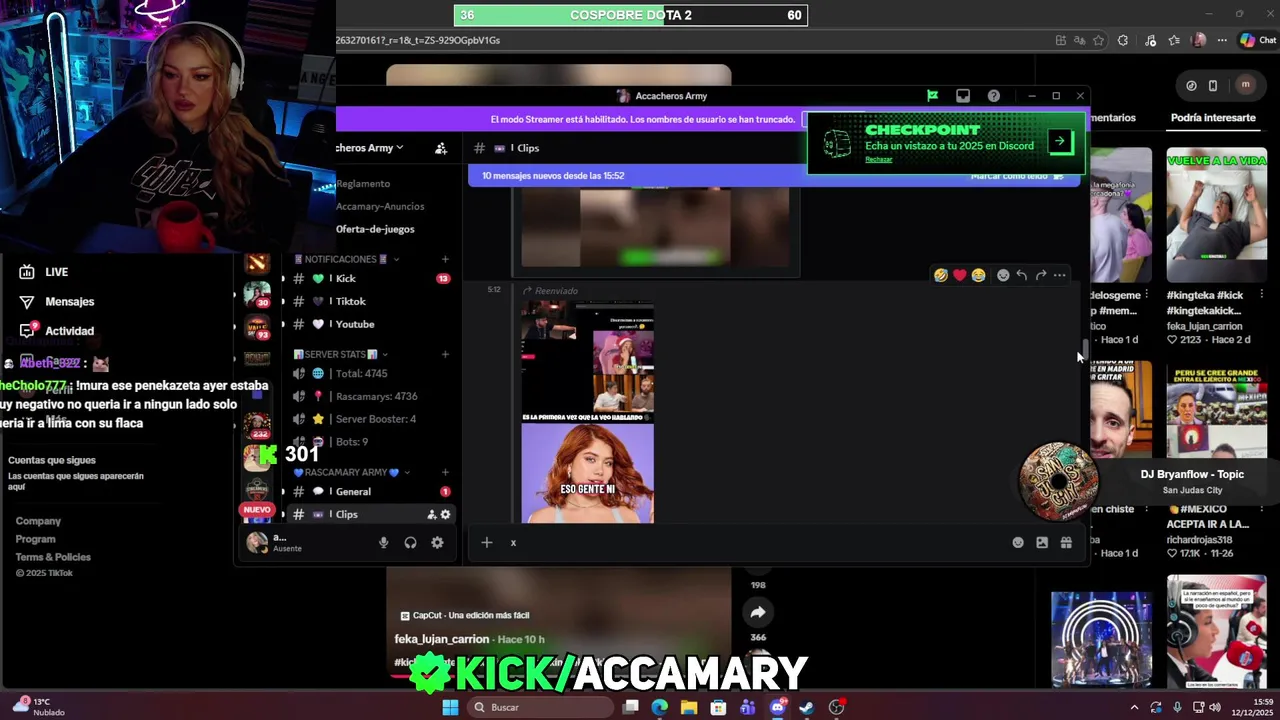Viewport: 1280px width, 720px height.
Task: Jump to the 10 new messages banner
Action: click(x=553, y=176)
